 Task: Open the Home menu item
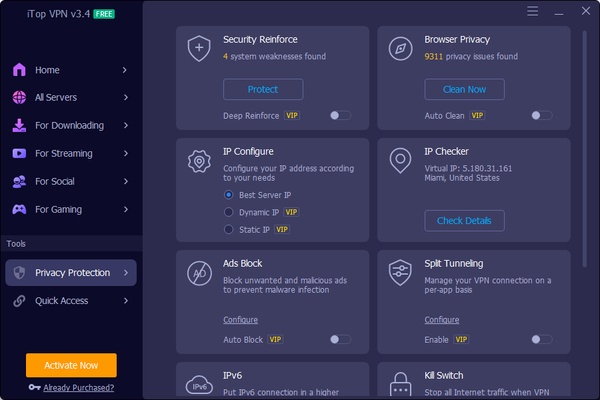pyautogui.click(x=71, y=70)
